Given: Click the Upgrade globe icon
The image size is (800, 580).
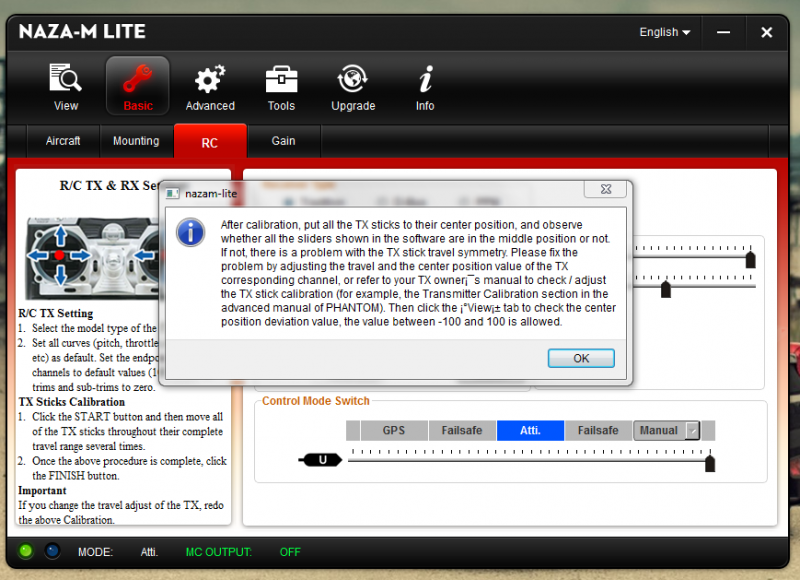Looking at the screenshot, I should pyautogui.click(x=353, y=80).
